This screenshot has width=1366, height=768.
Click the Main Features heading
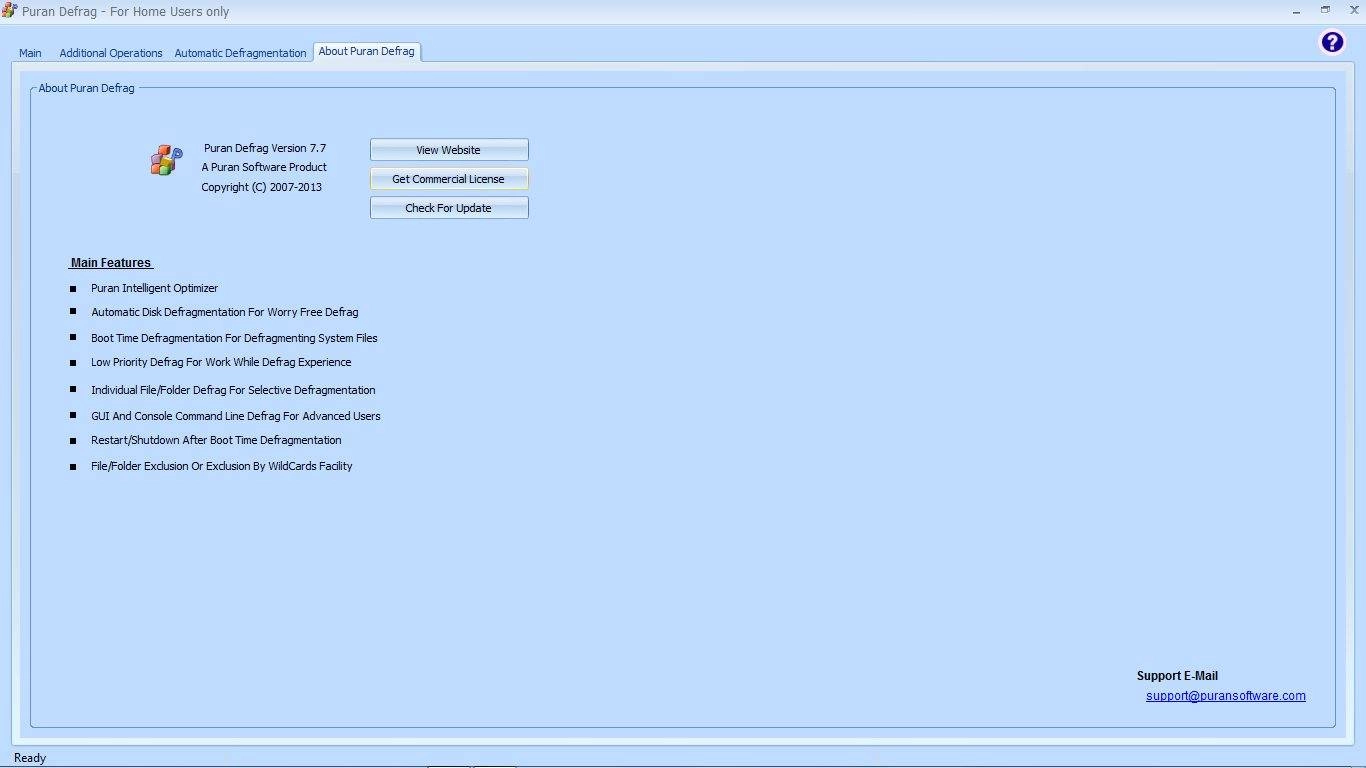111,263
